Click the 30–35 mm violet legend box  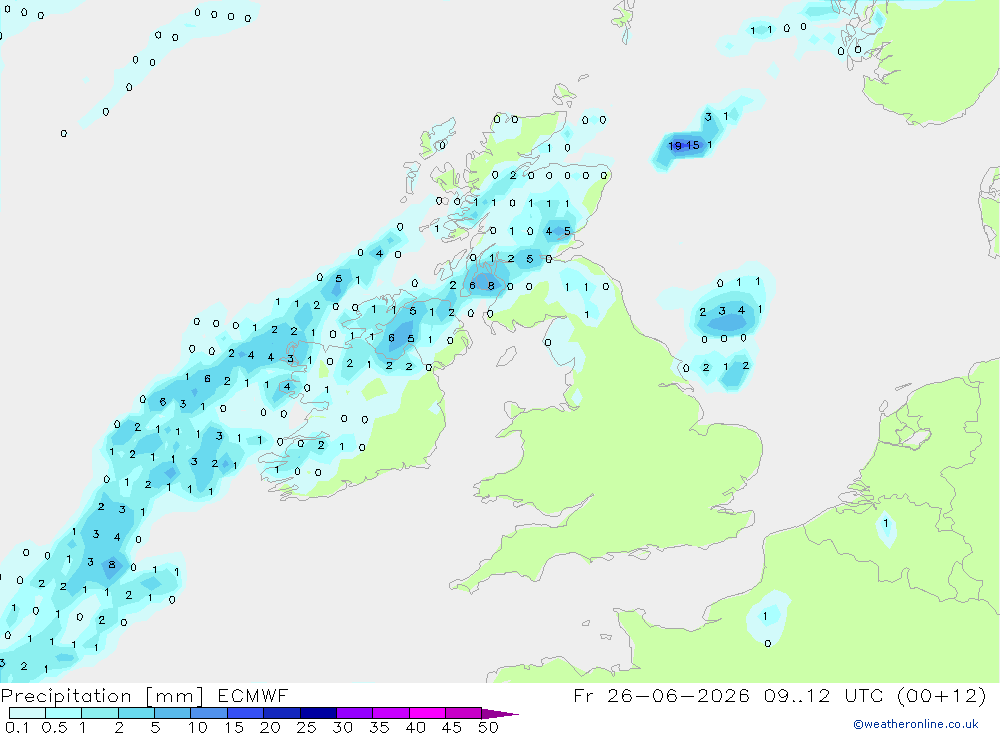[355, 713]
